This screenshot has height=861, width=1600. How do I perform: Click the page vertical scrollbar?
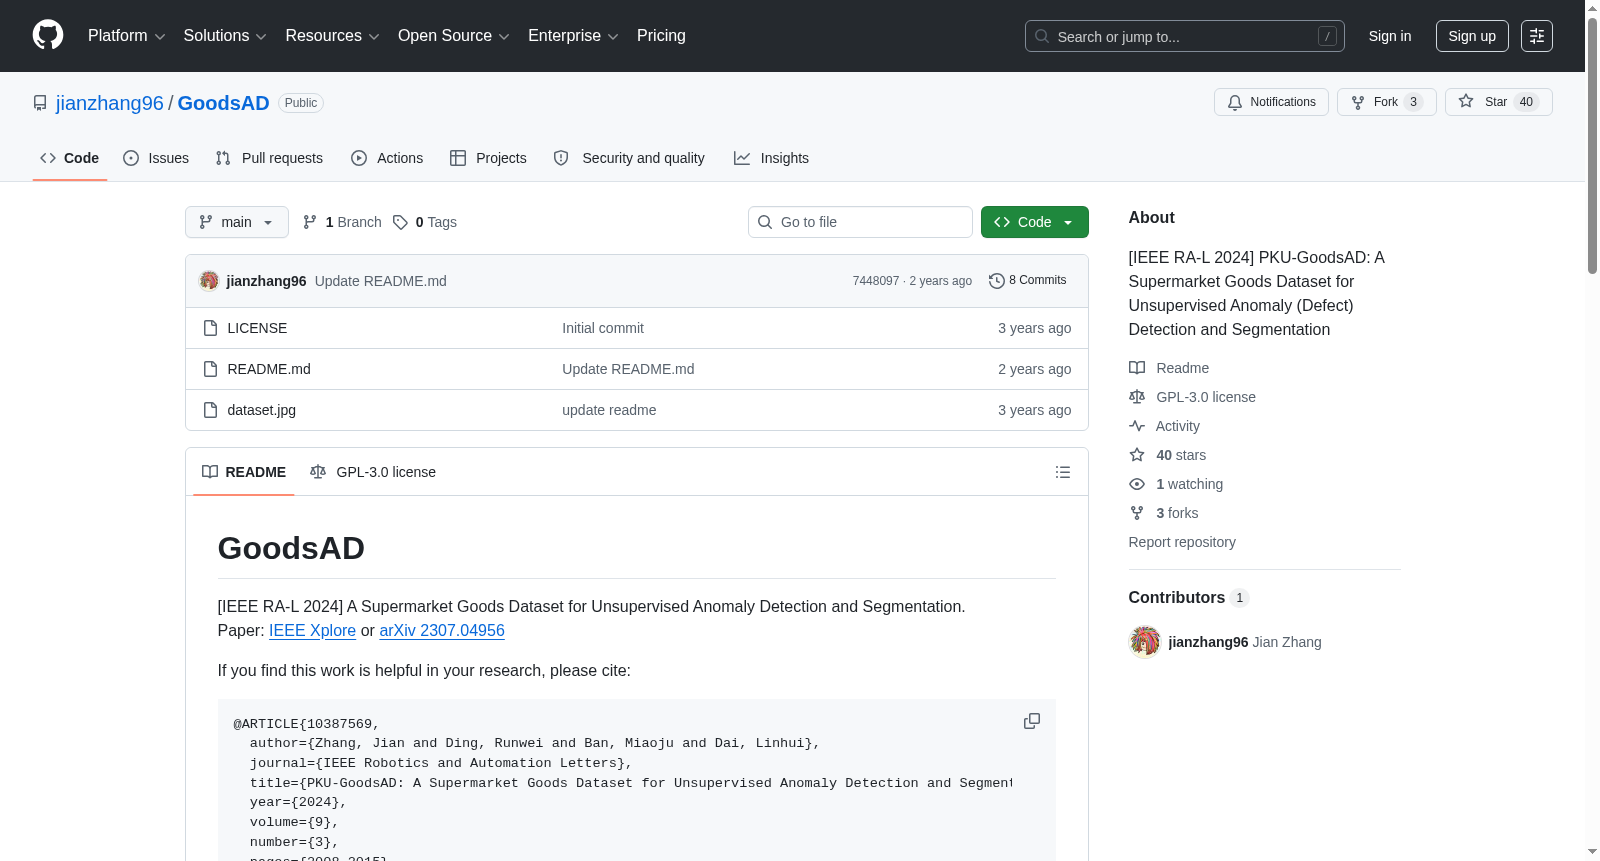(1592, 145)
